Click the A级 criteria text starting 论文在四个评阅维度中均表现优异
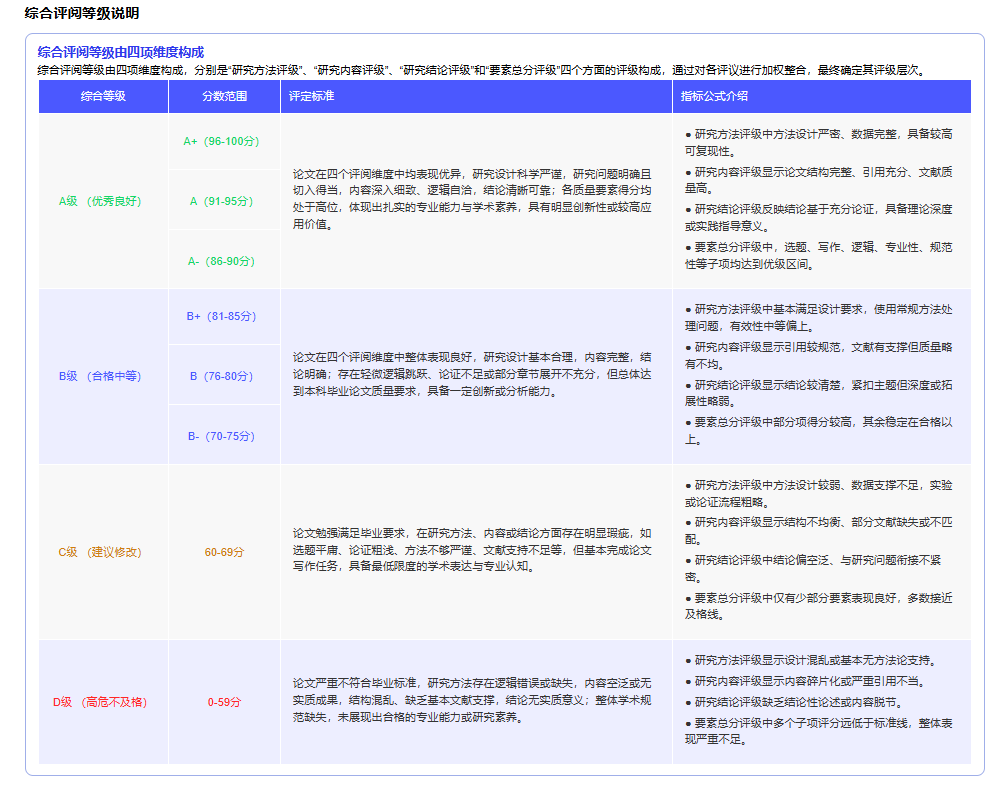The height and width of the screenshot is (797, 1000). [x=472, y=199]
